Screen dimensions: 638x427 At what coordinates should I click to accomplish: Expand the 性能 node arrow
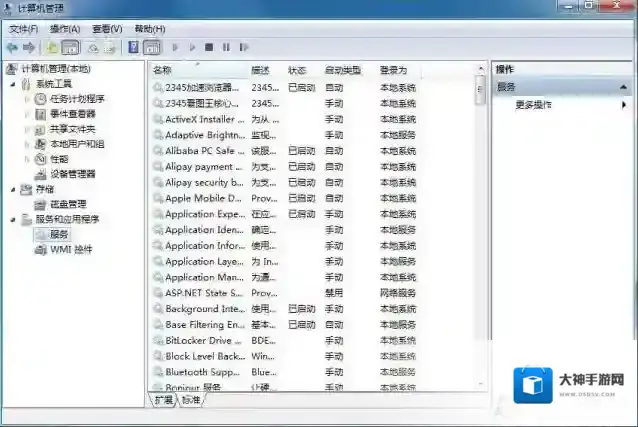point(27,159)
